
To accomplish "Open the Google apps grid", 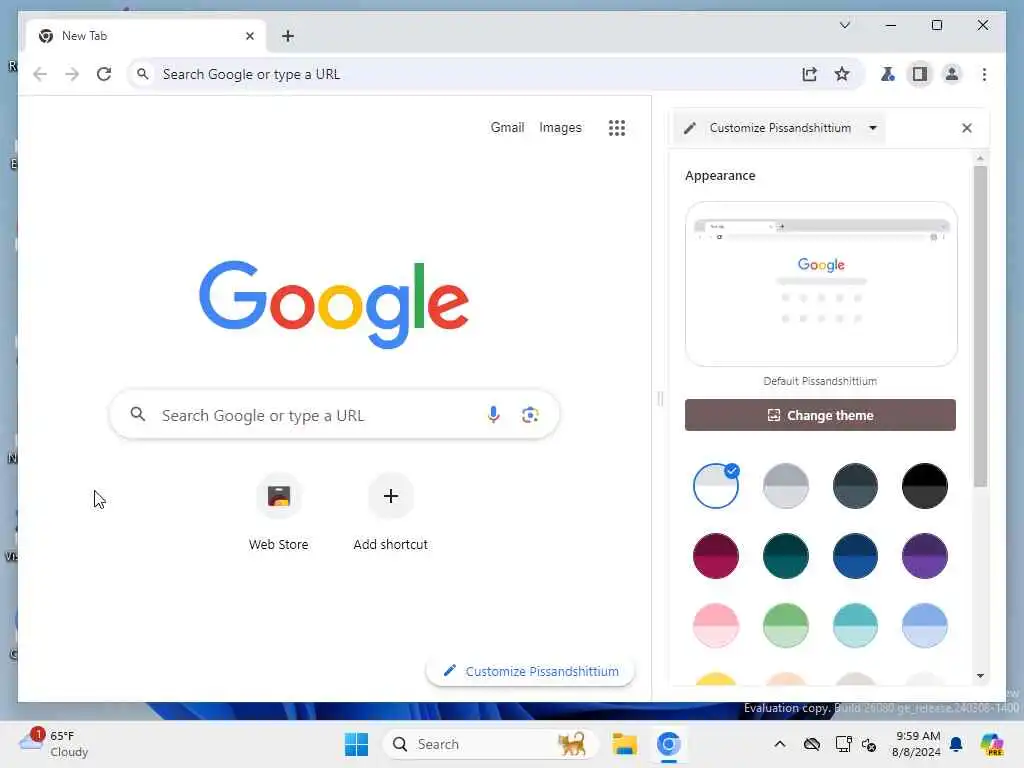I will pos(617,128).
